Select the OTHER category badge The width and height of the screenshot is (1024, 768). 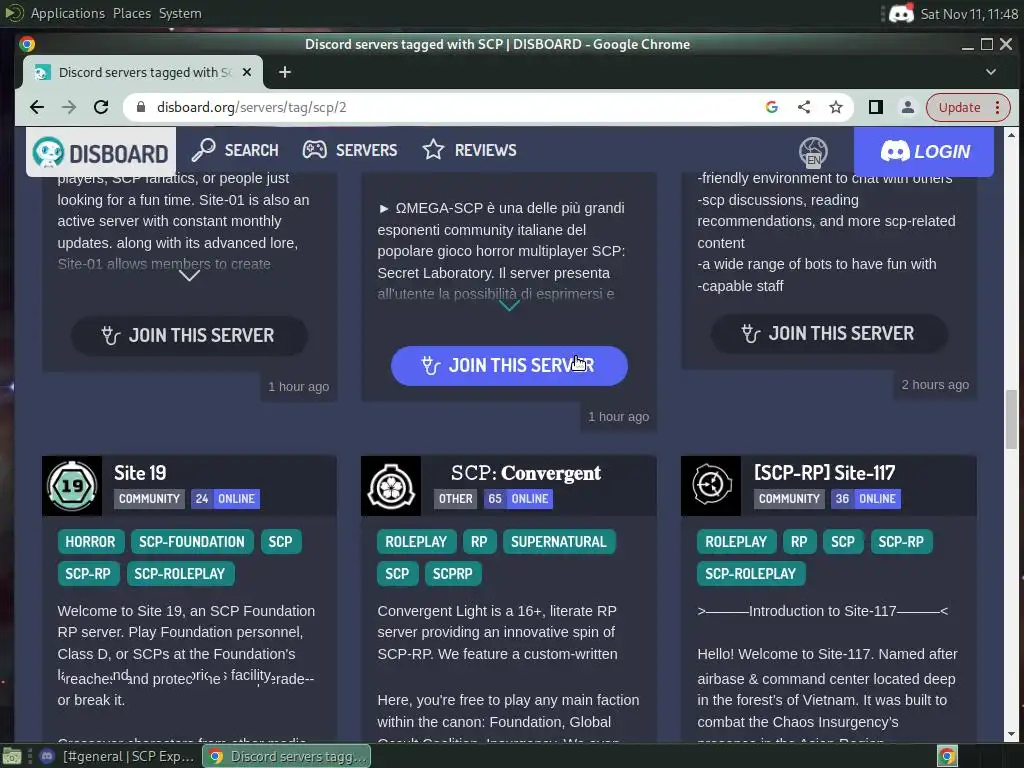[x=456, y=499]
